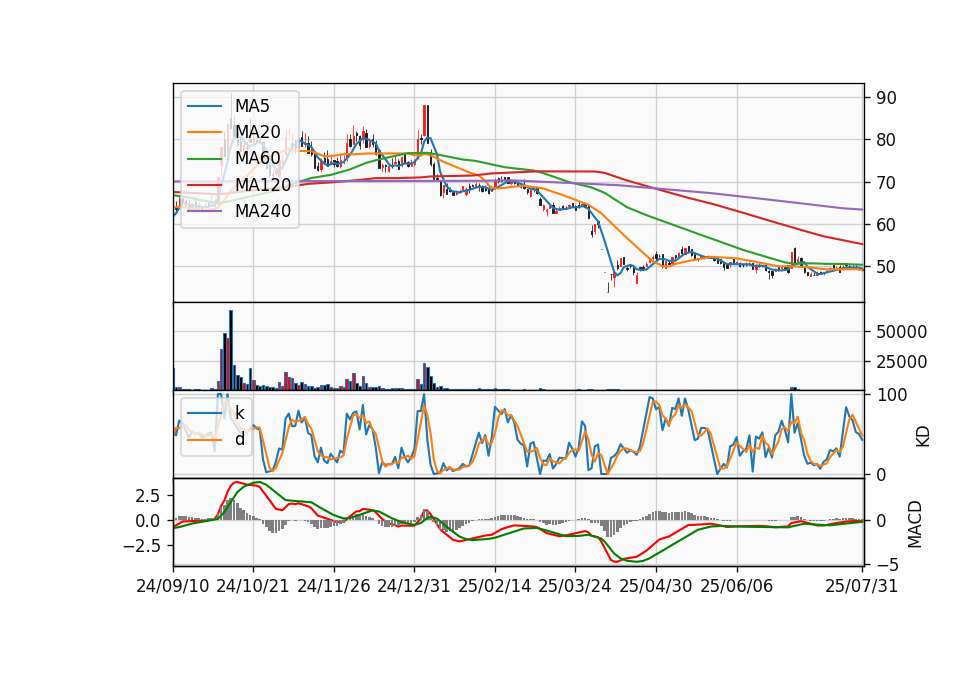Click the 'k' legend entry in KD panel
Screen dimensions: 960x690
(x=239, y=413)
